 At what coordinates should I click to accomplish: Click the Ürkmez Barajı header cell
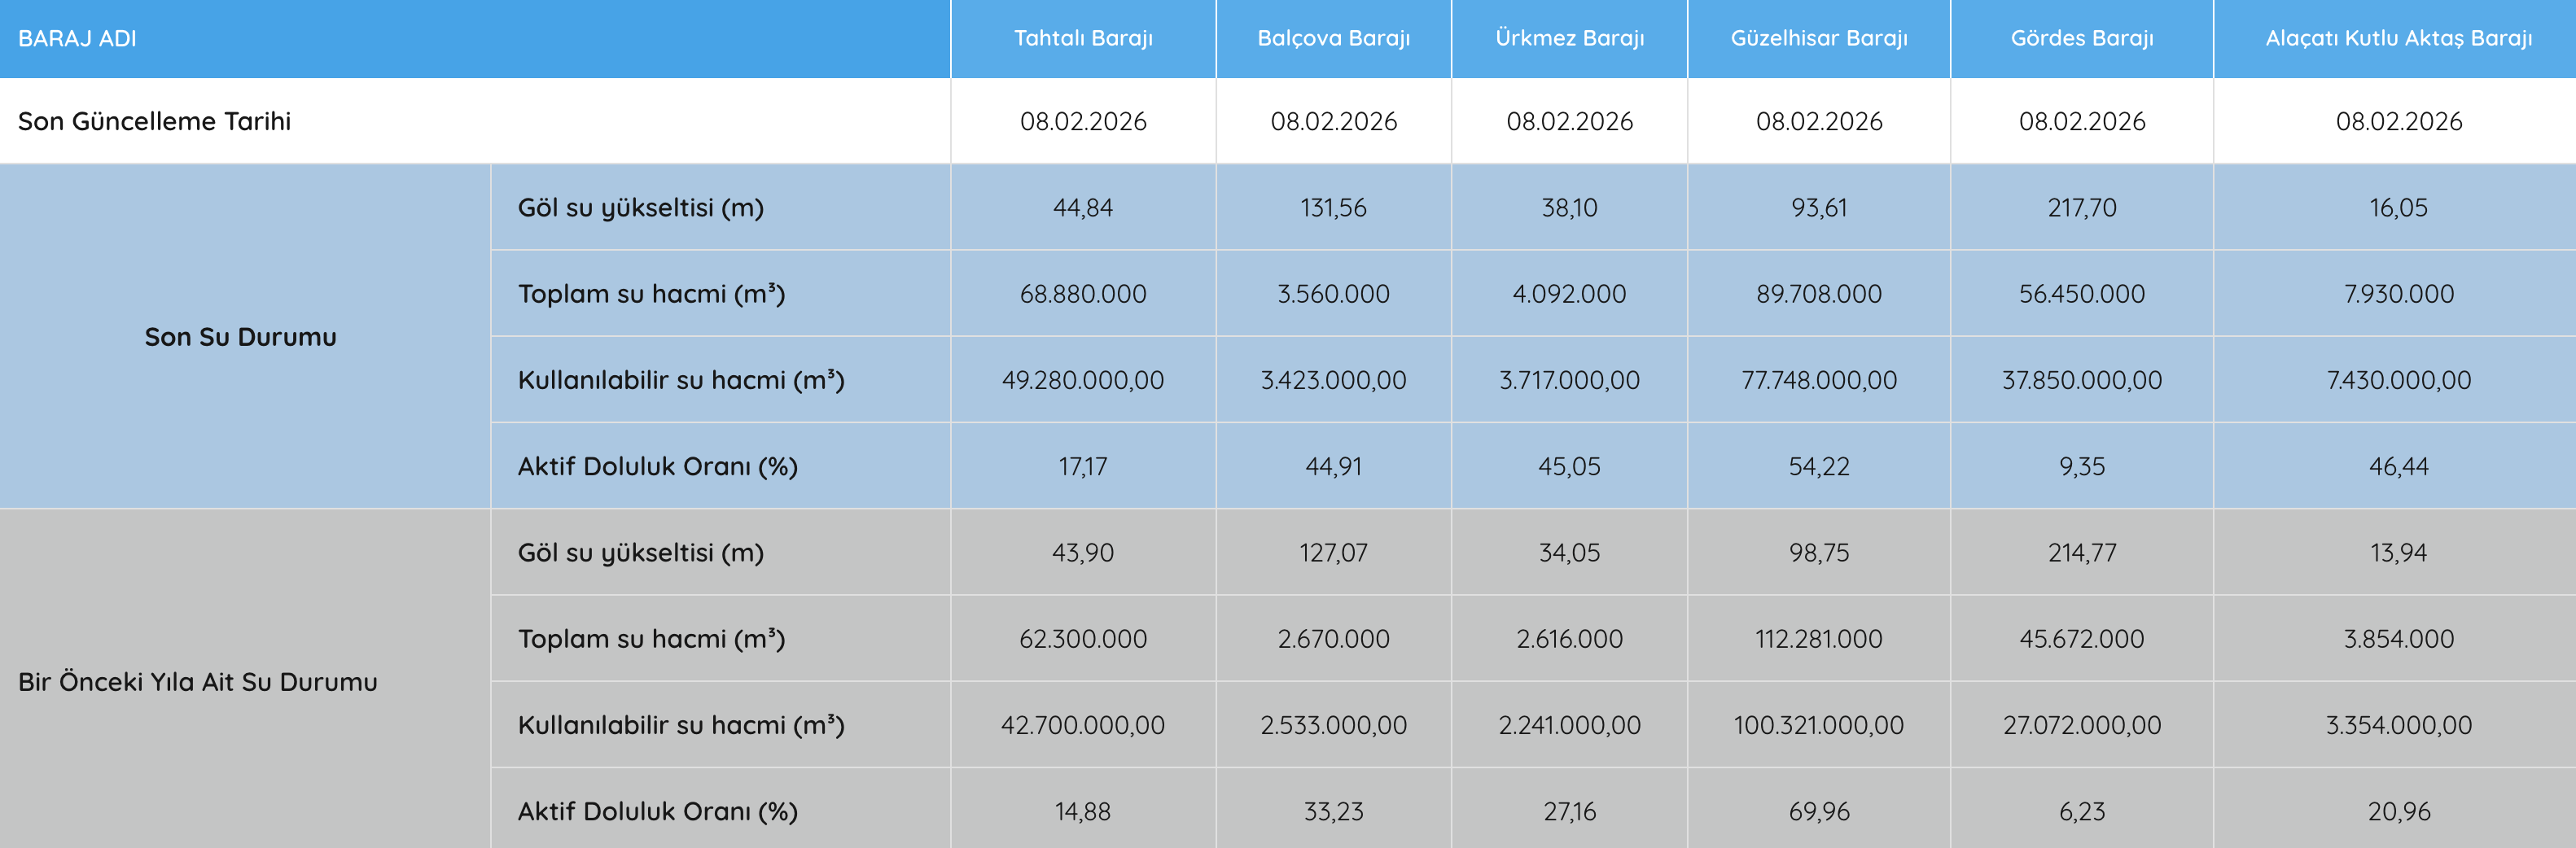1569,38
